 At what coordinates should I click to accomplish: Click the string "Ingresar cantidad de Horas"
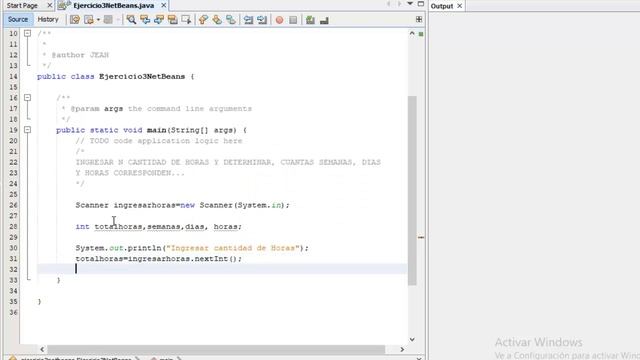click(x=233, y=248)
